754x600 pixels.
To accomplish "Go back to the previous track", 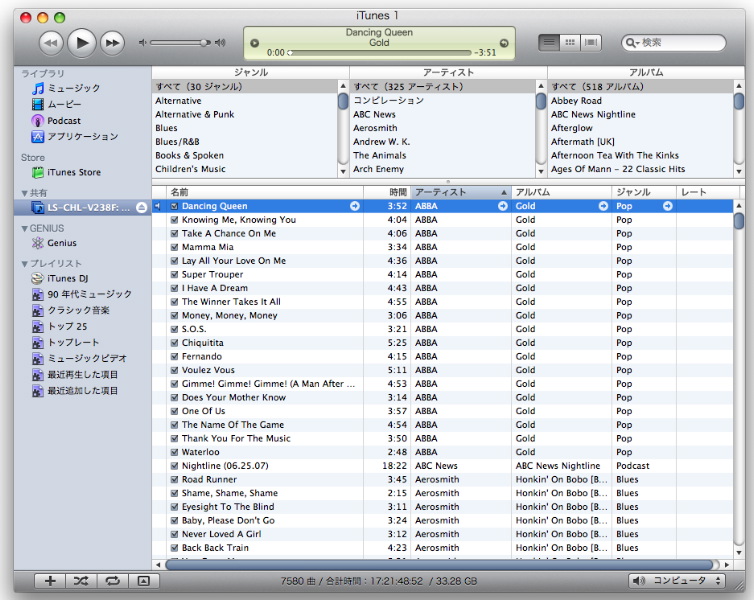I will click(x=51, y=42).
